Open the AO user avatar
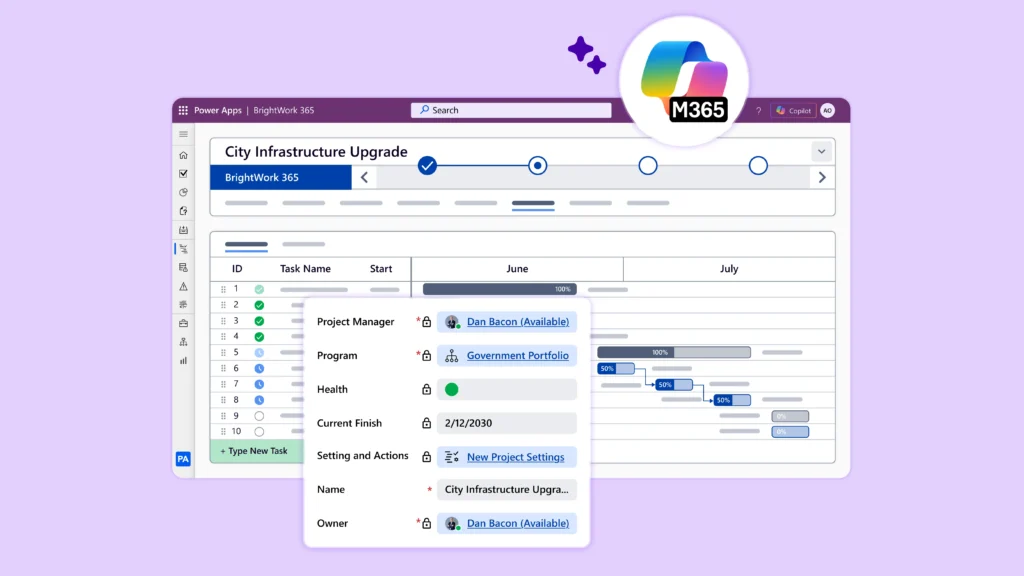1024x576 pixels. pyautogui.click(x=827, y=110)
